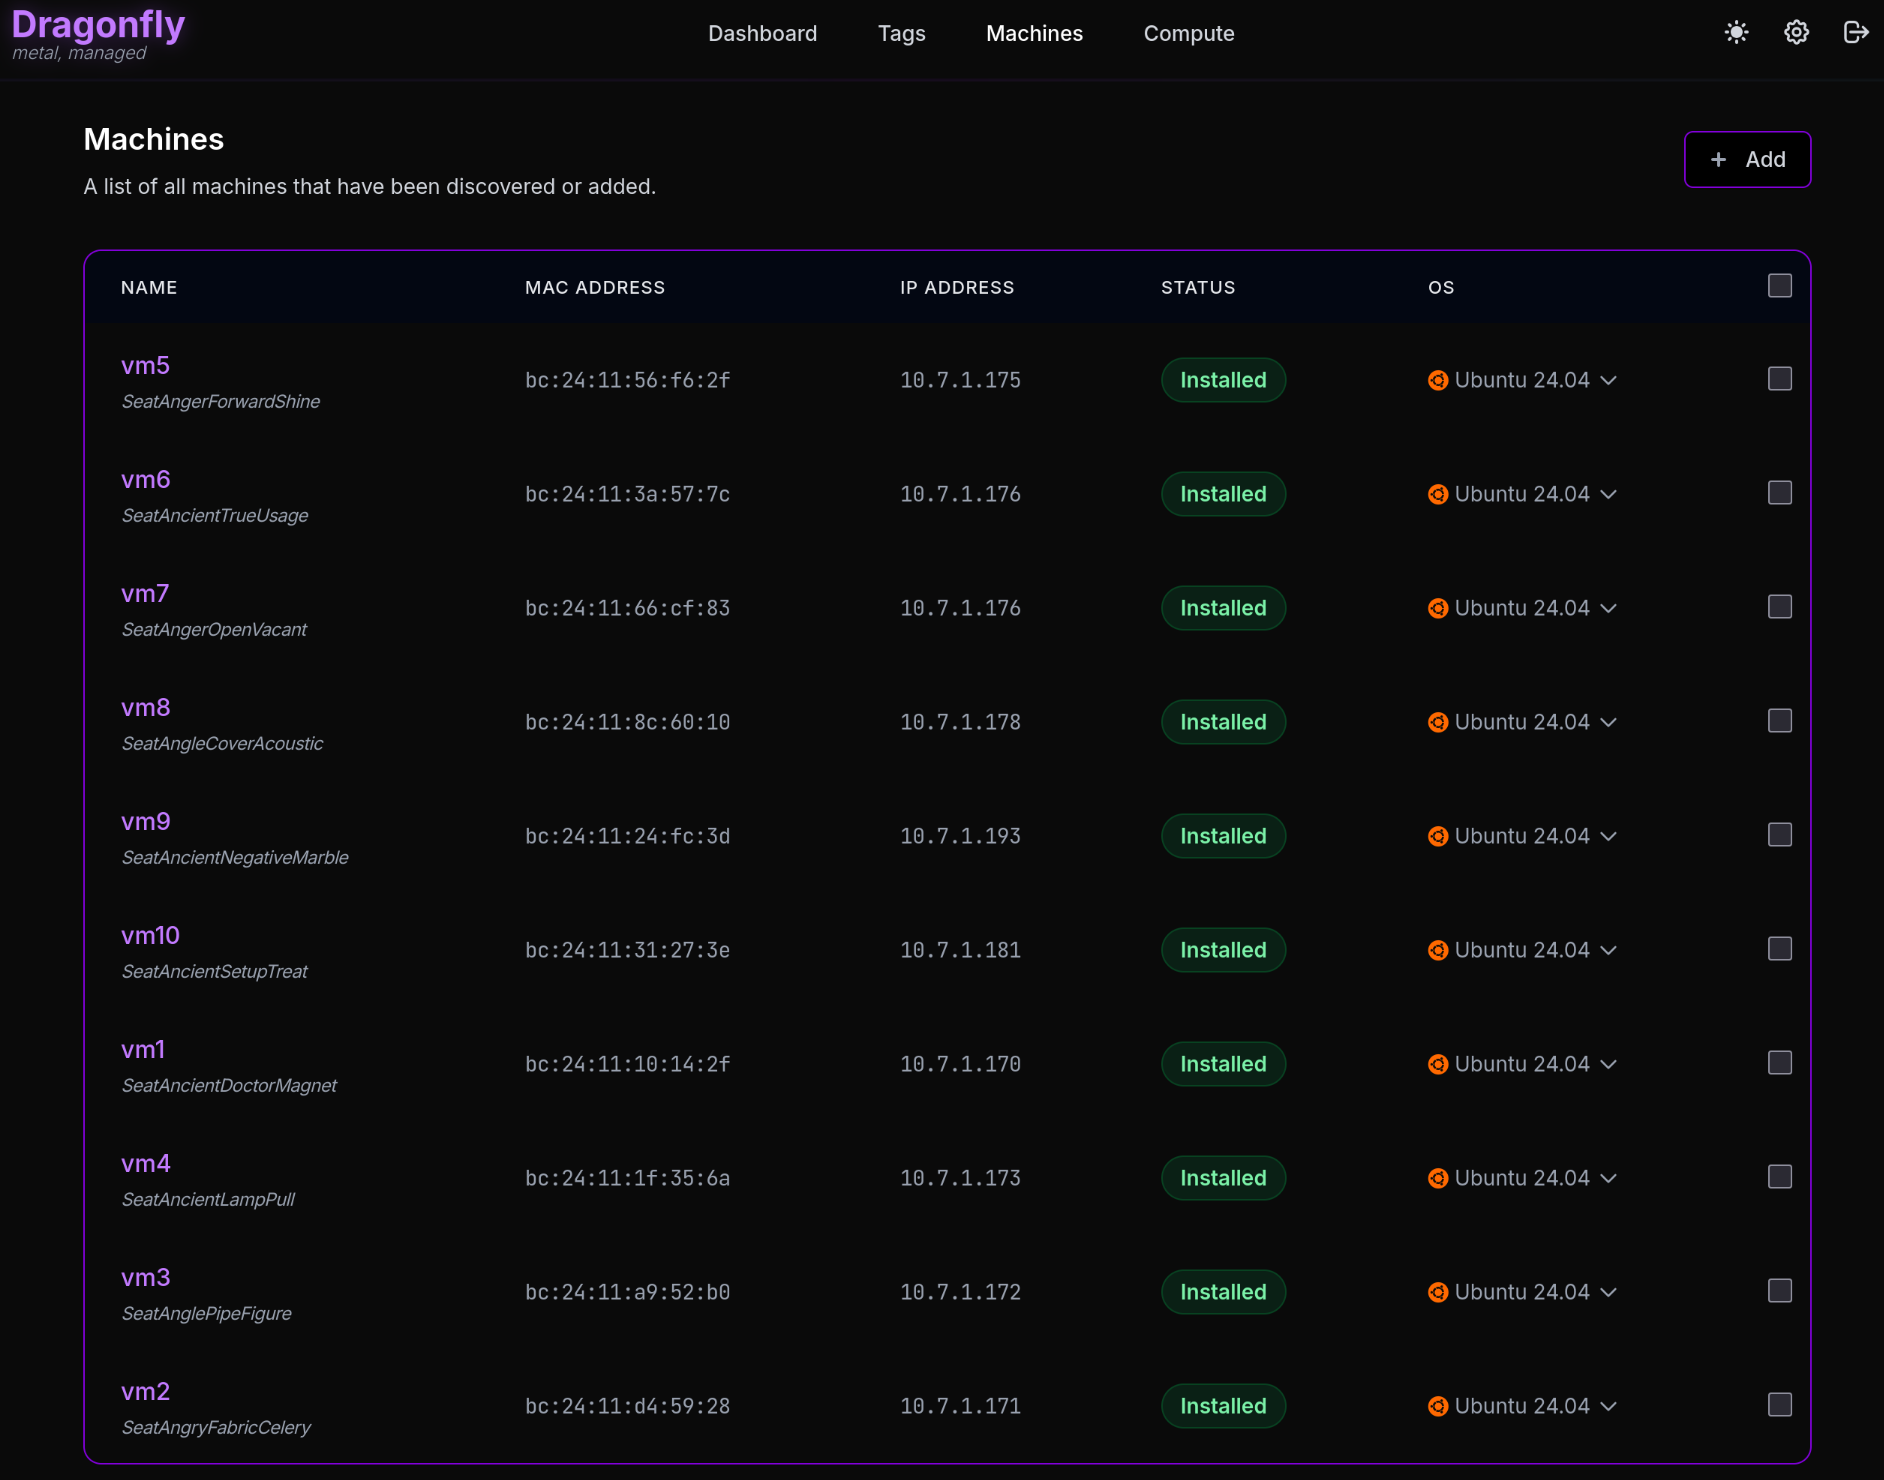Select the checkbox on the vm10 row
Image resolution: width=1884 pixels, height=1480 pixels.
point(1779,949)
